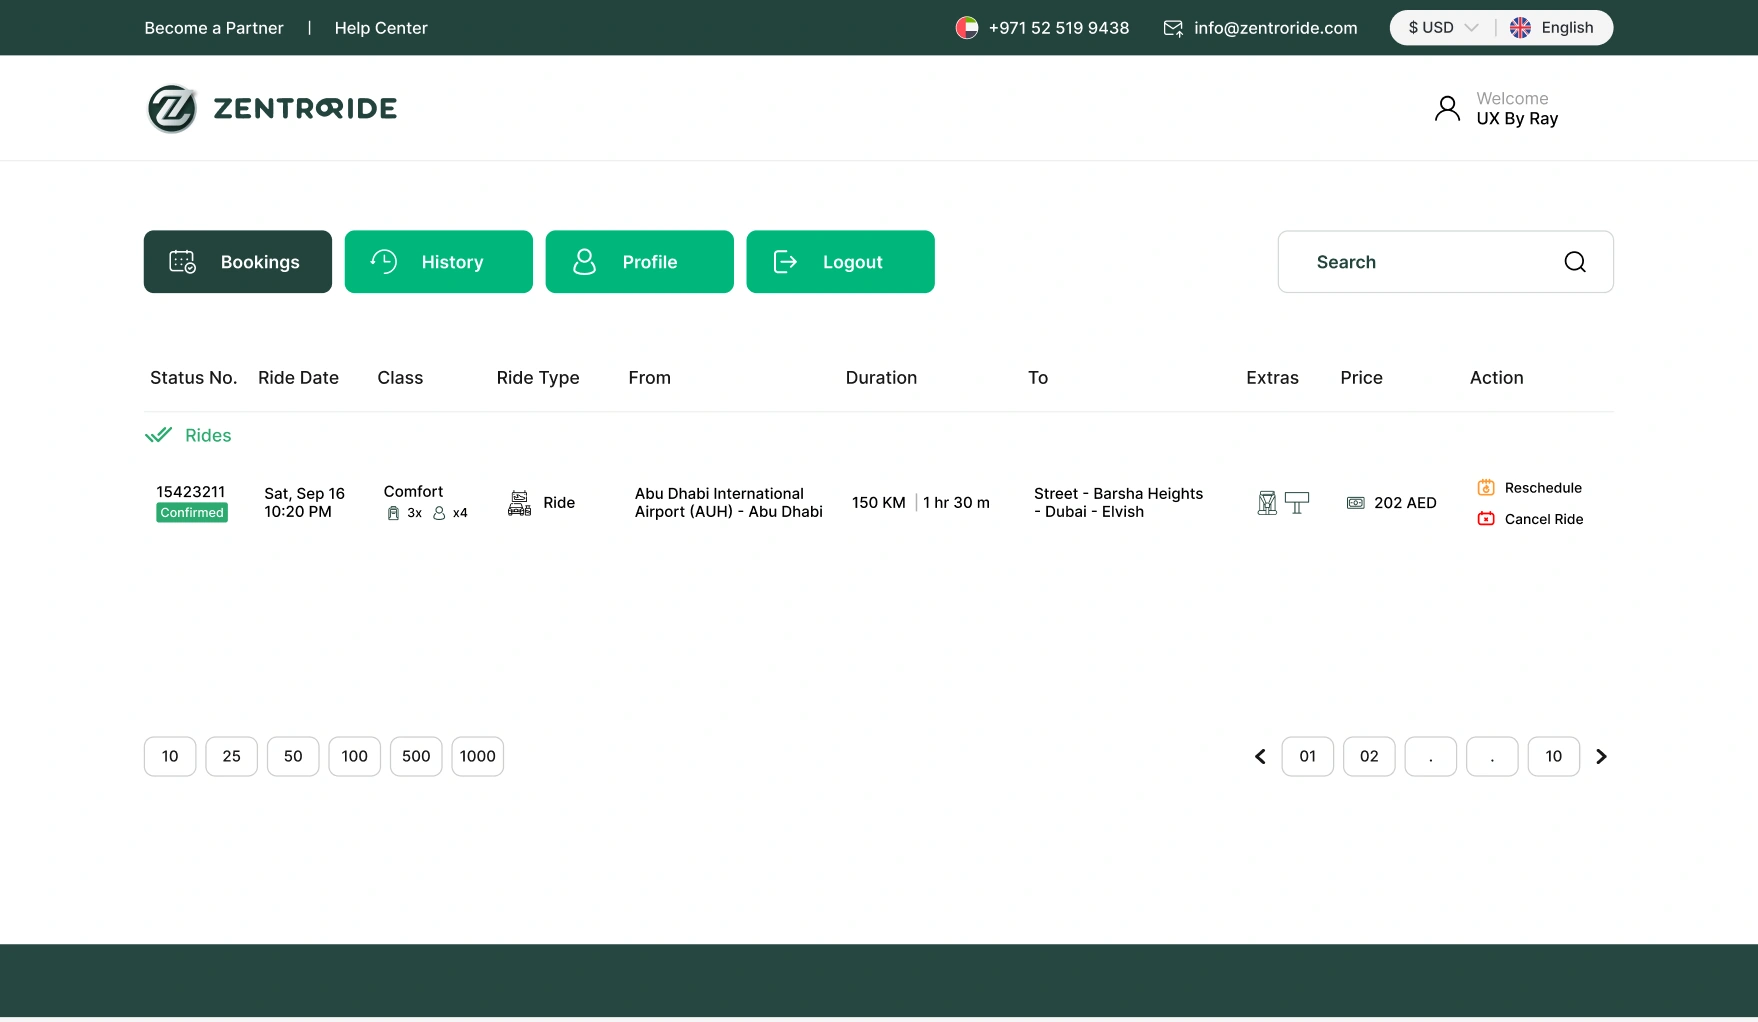Open the Profile tab
Screen dimensions: 1758x1022
(x=640, y=262)
